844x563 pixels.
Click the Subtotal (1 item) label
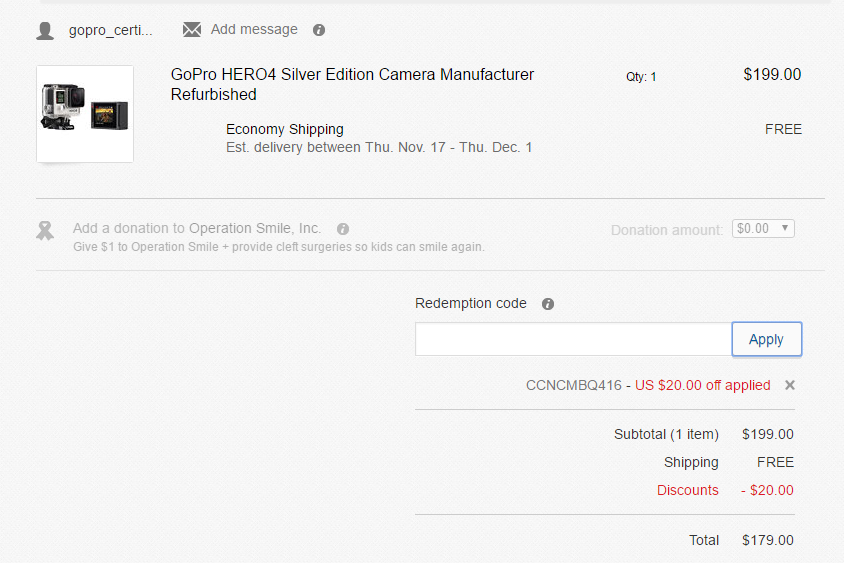coord(666,434)
